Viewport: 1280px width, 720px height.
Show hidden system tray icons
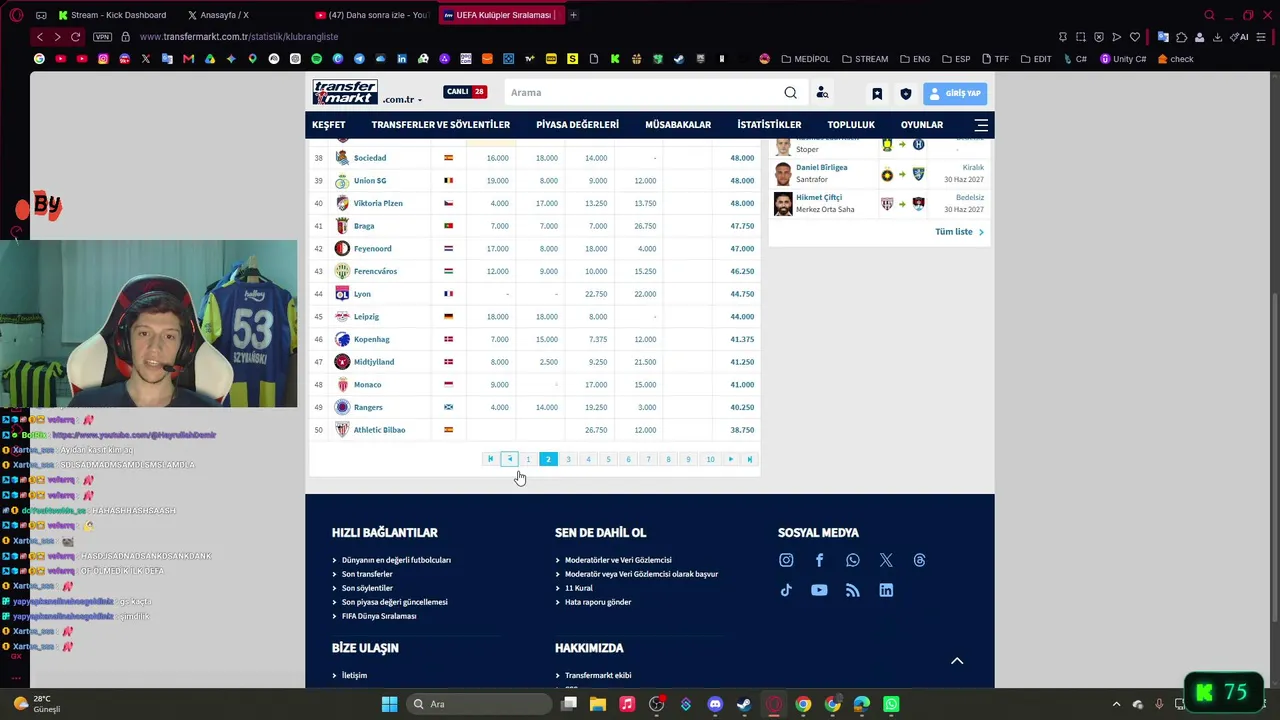click(1117, 704)
